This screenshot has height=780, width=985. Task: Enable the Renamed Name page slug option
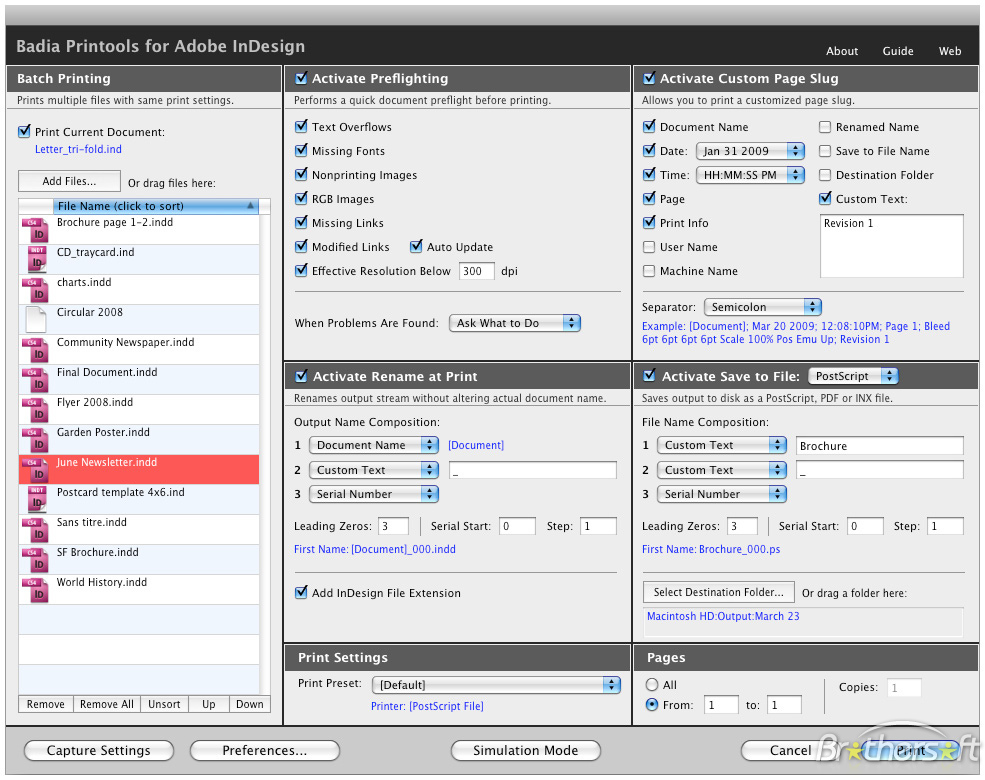[824, 127]
